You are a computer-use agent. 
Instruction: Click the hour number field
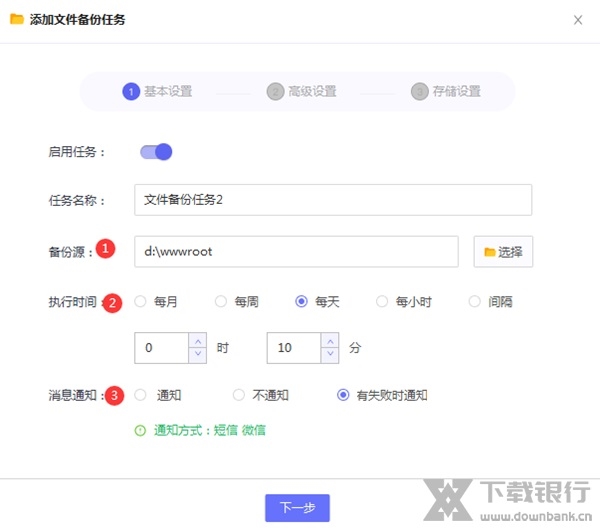tap(161, 348)
